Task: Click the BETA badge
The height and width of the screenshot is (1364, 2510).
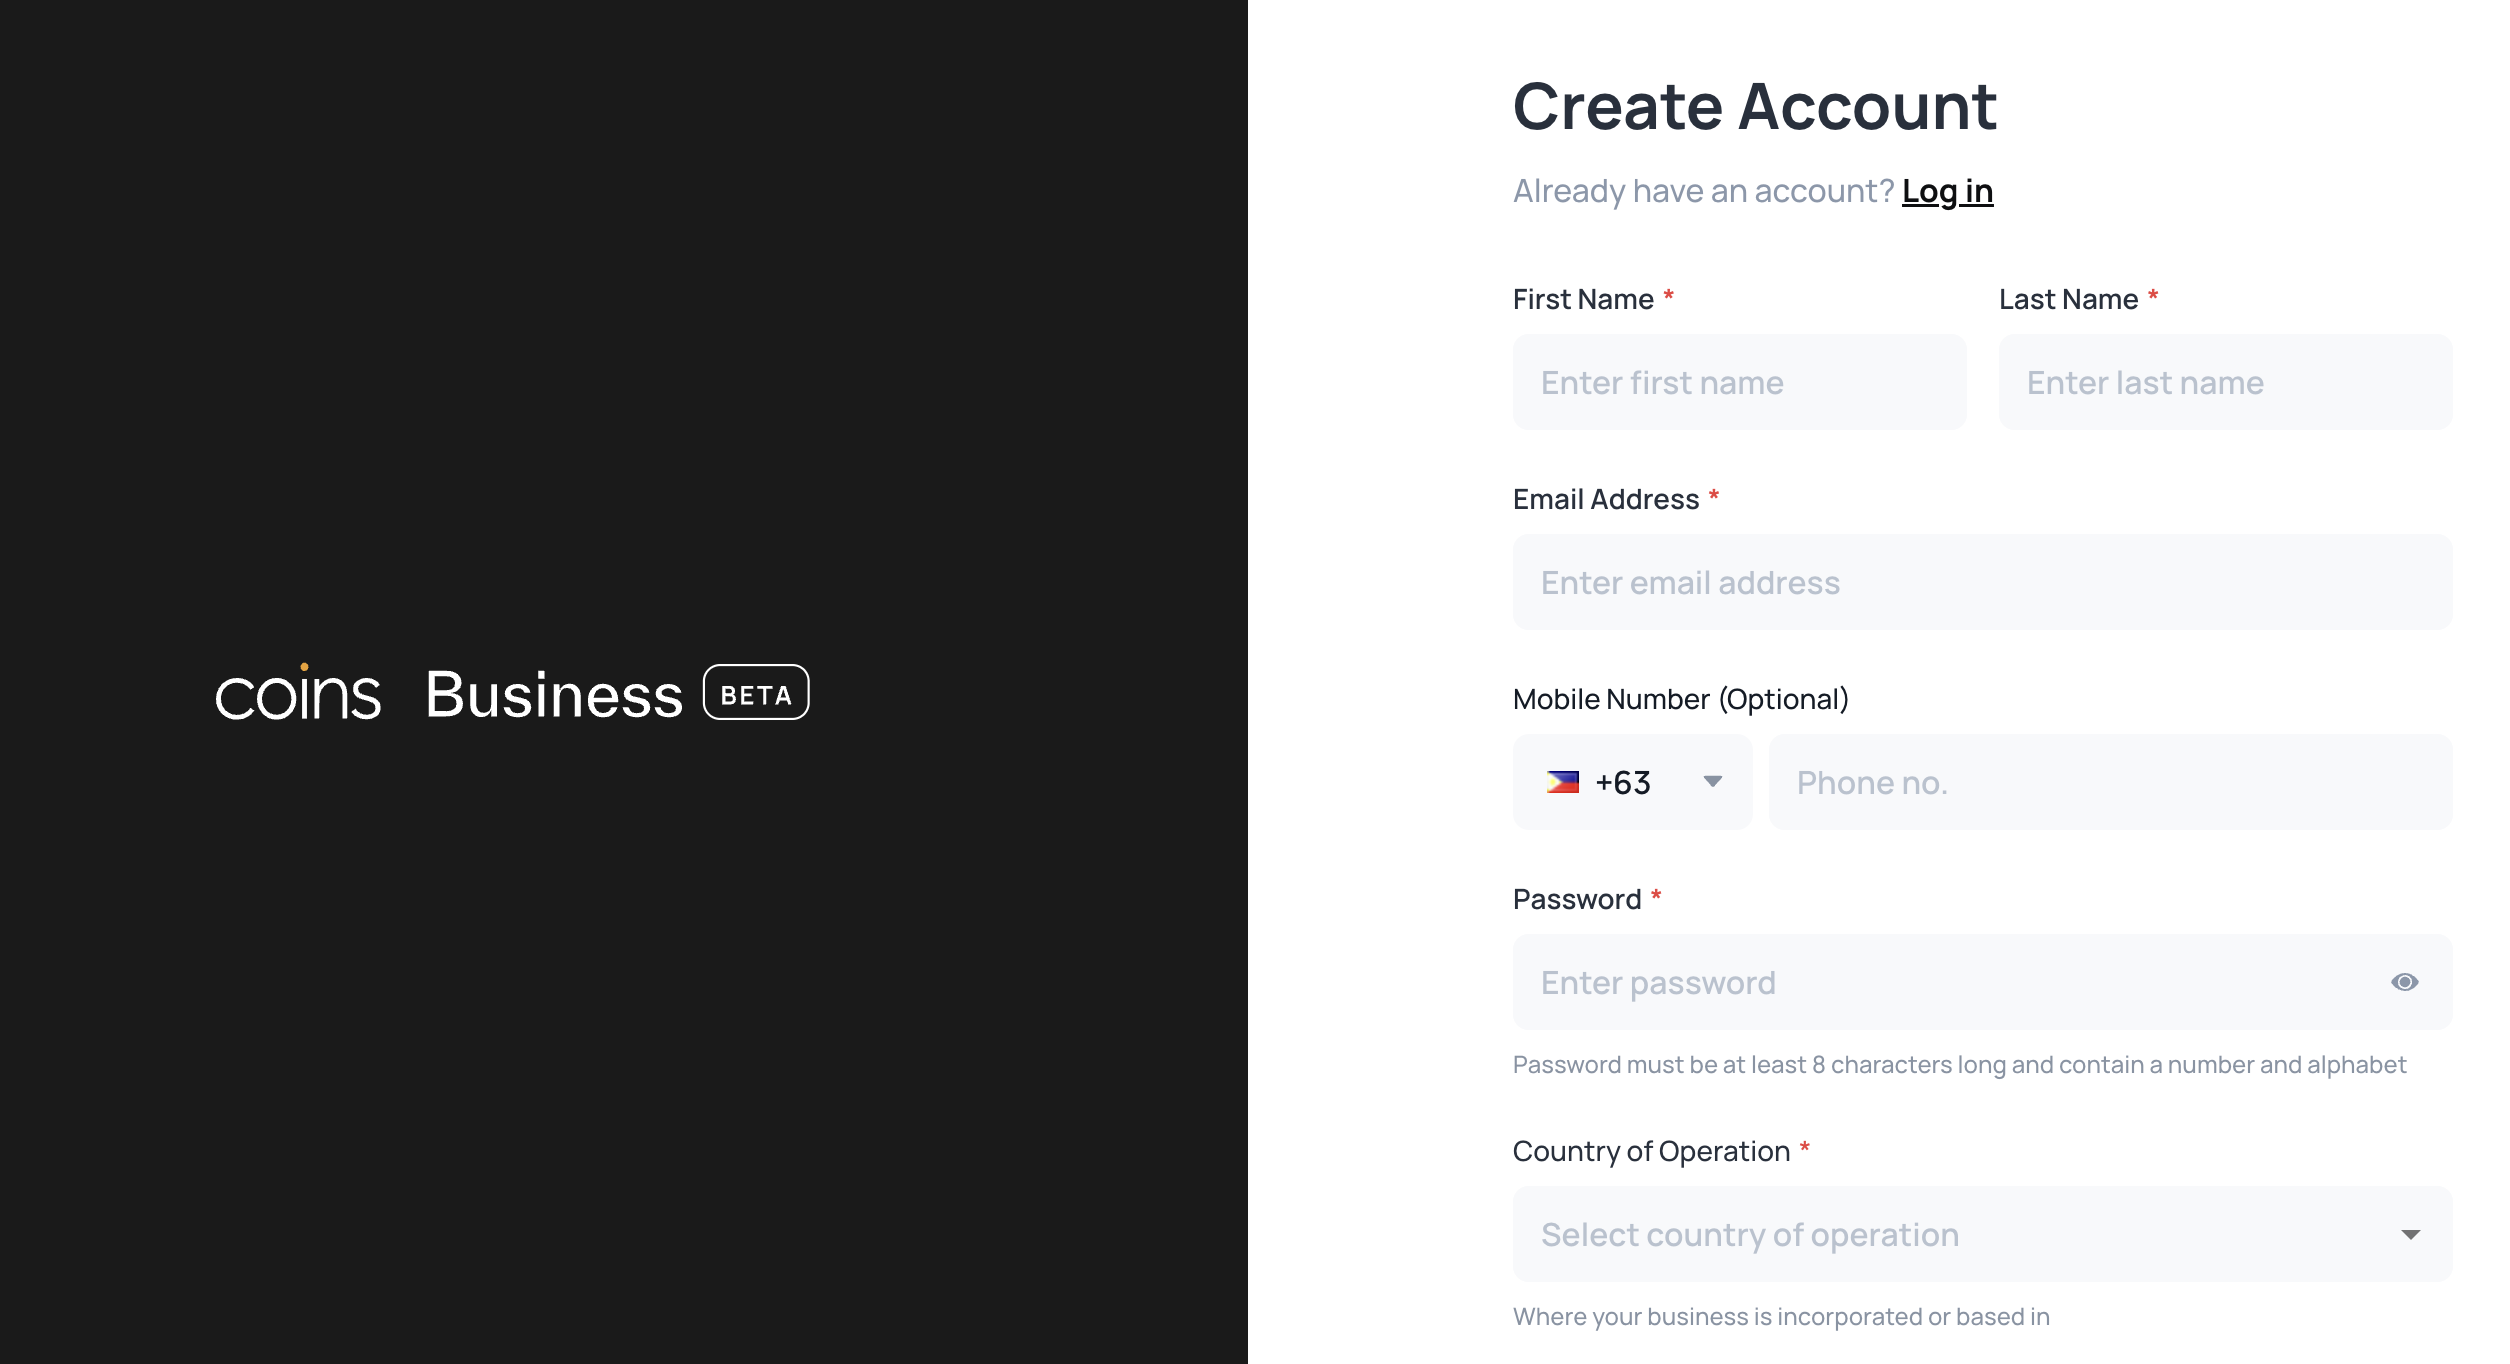Action: click(x=756, y=693)
